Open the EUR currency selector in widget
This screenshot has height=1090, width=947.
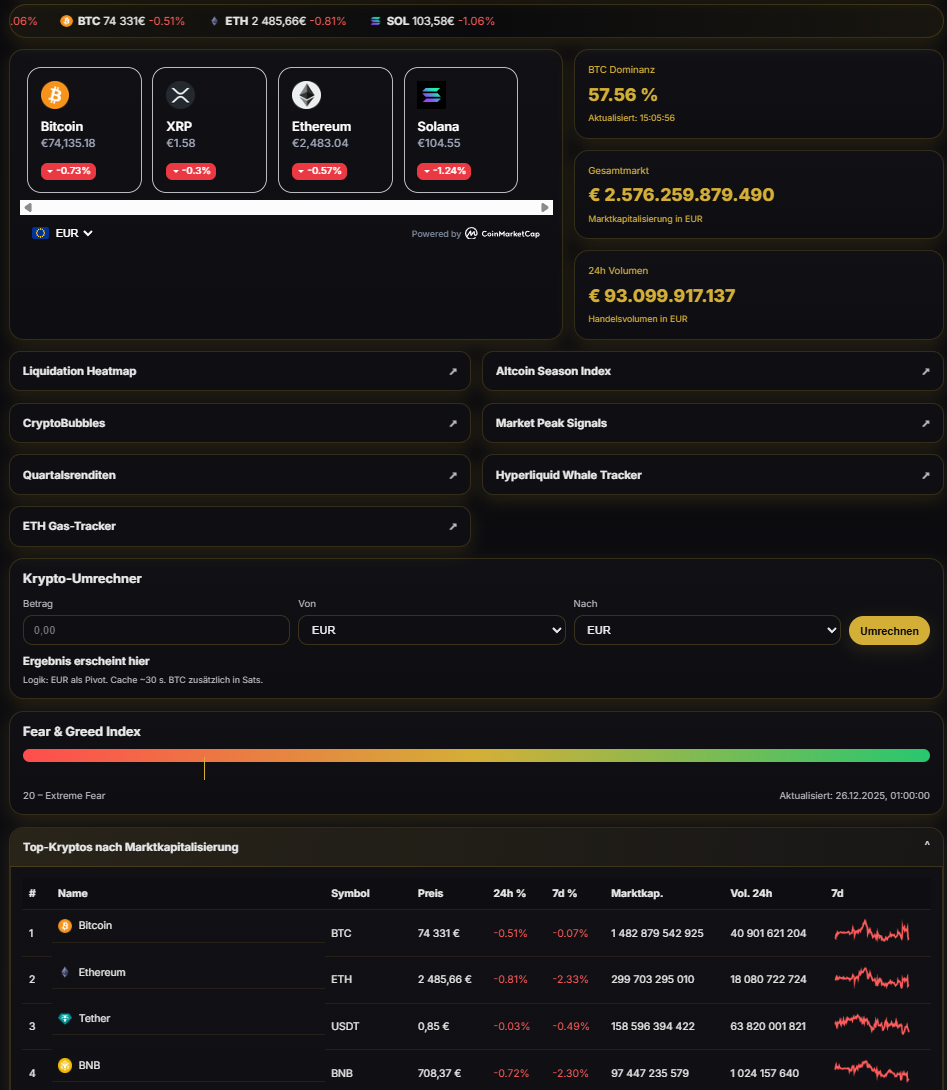click(64, 233)
